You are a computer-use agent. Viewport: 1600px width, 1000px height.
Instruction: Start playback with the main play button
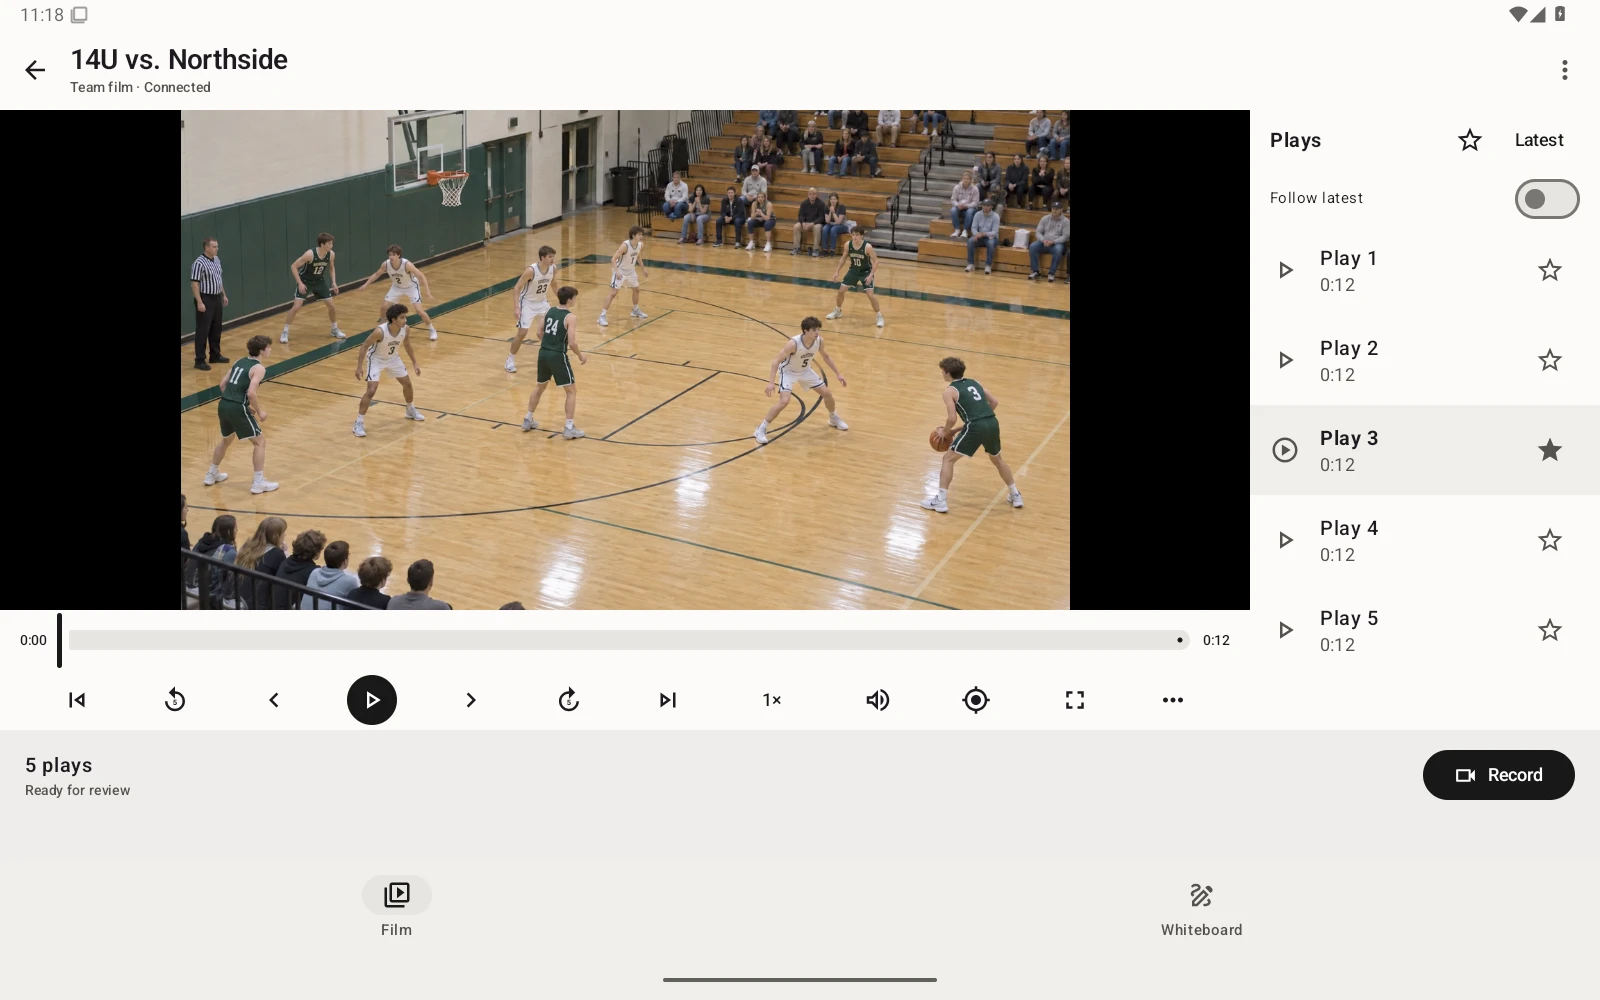[372, 700]
